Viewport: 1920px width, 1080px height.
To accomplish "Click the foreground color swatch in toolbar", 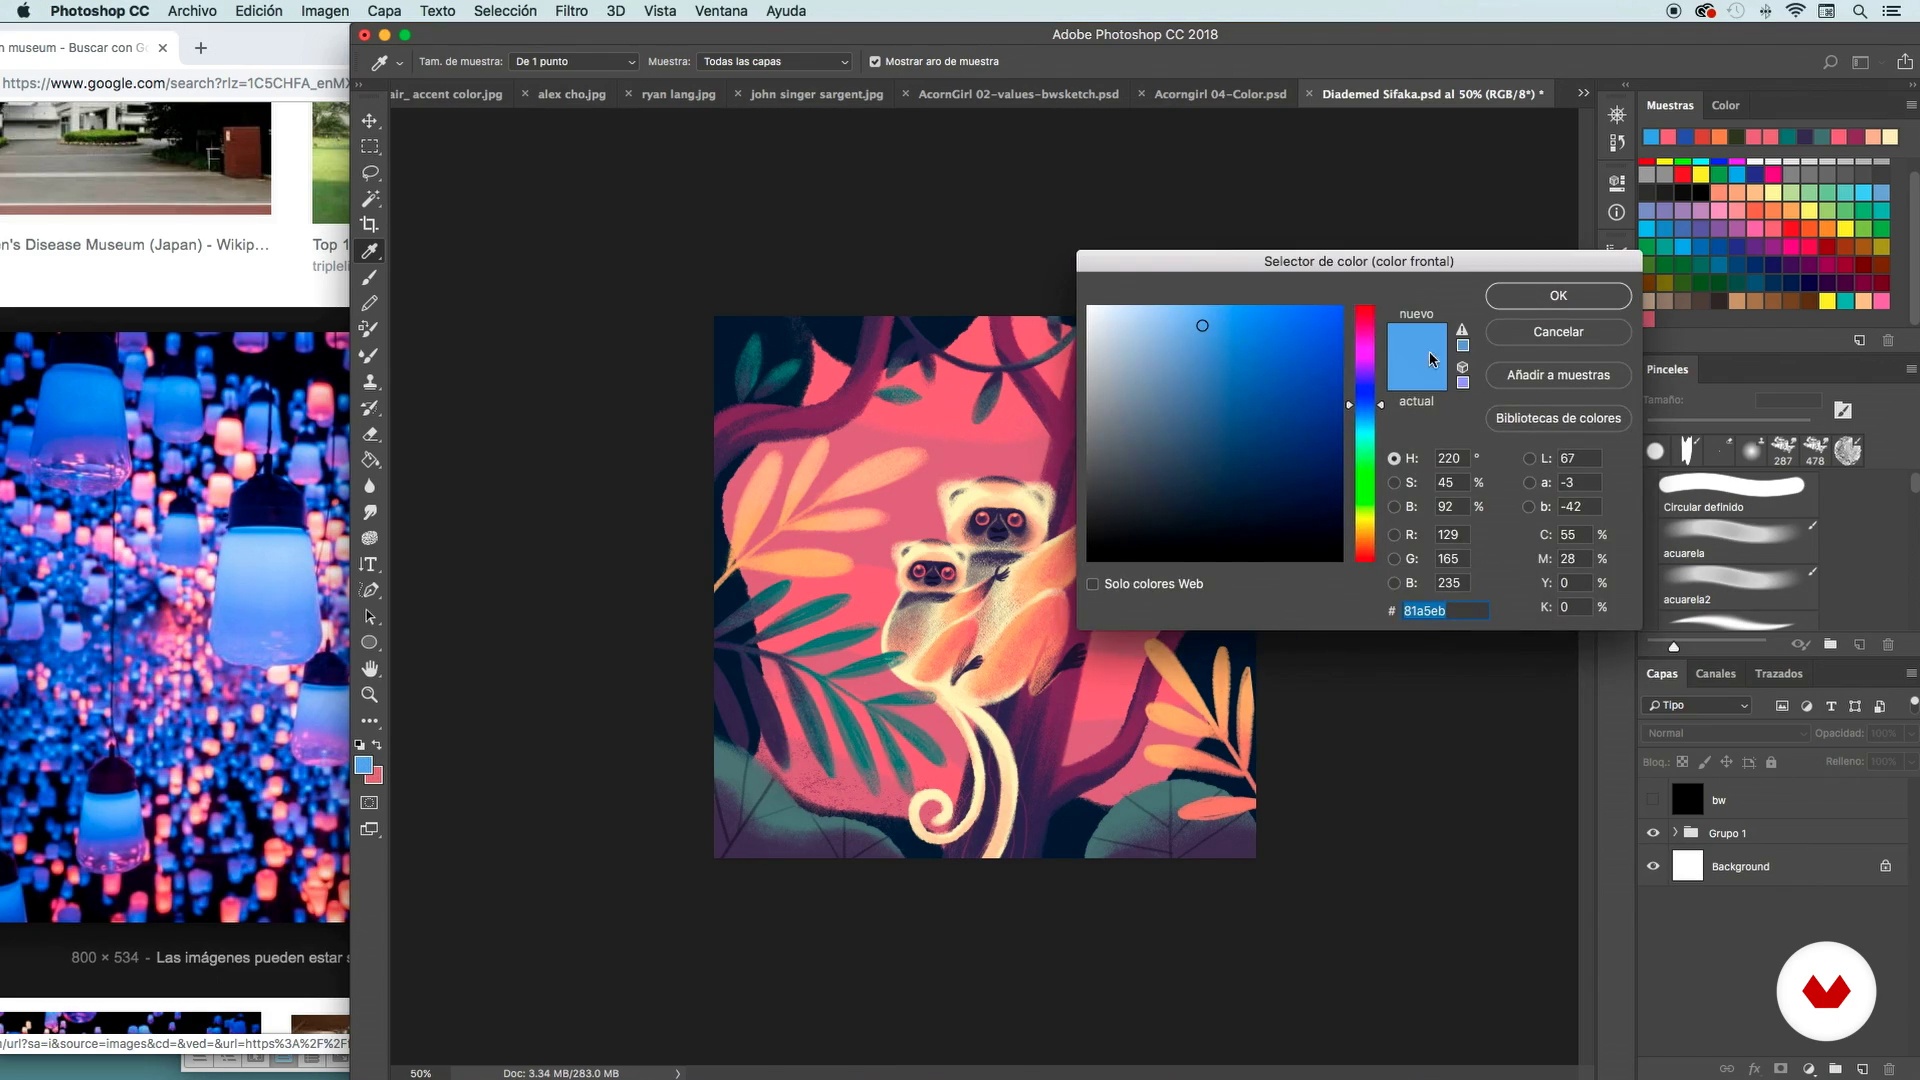I will [x=364, y=765].
